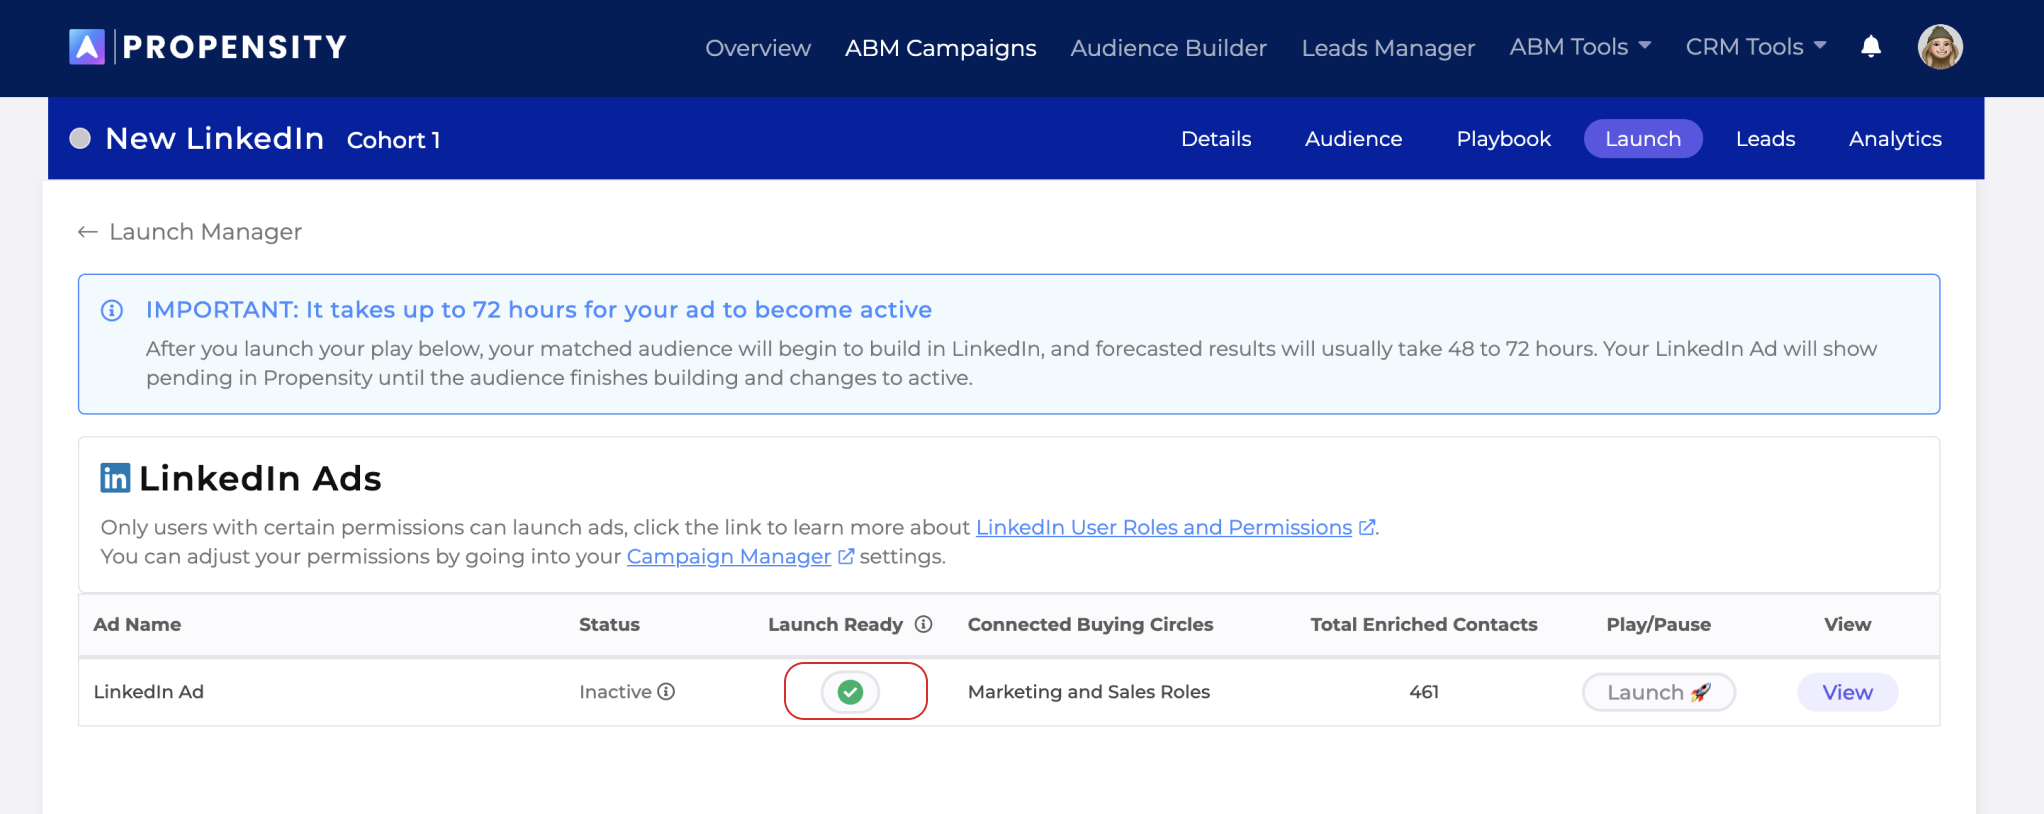Click the grey campaign status dot
2044x814 pixels.
point(80,138)
